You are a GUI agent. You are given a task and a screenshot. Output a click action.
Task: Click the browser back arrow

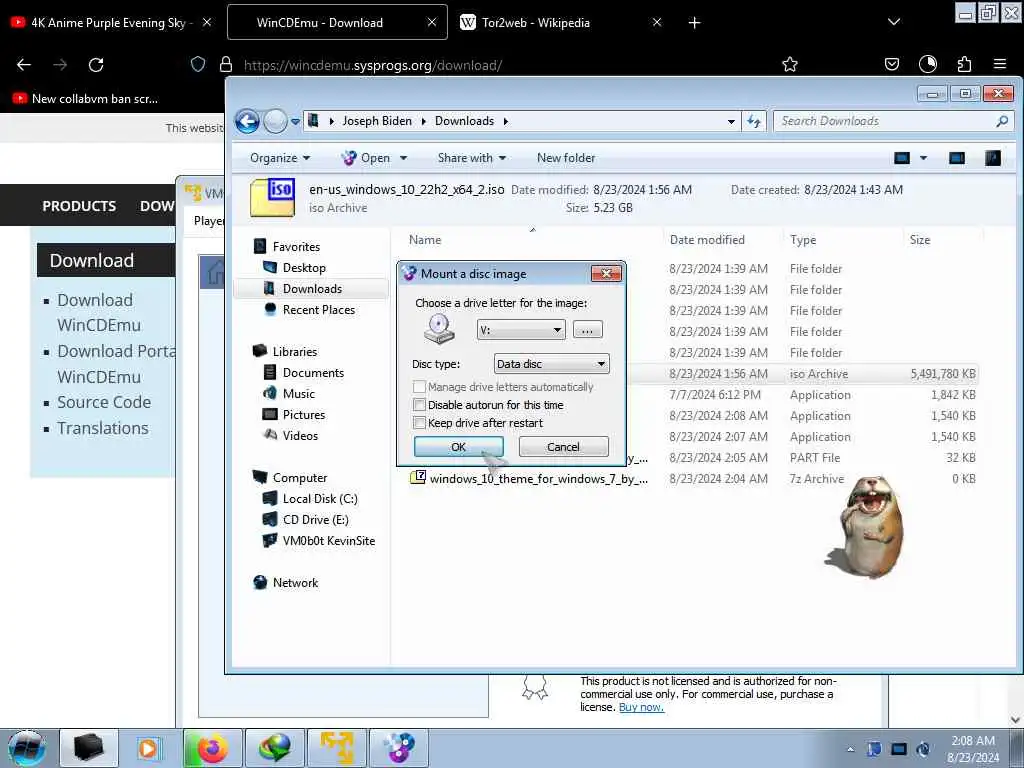coord(24,65)
